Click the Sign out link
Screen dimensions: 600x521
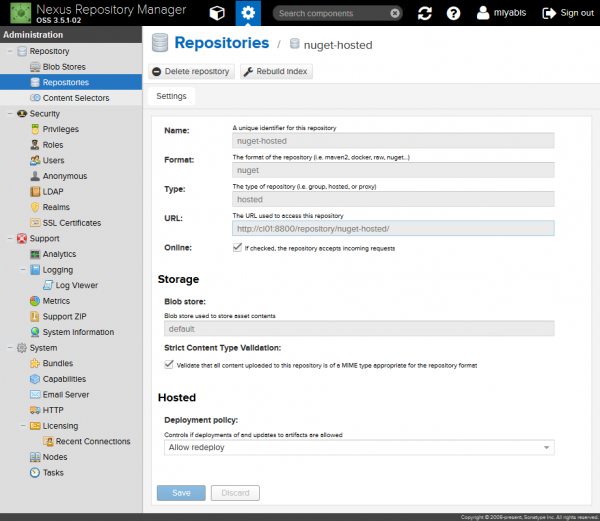(568, 13)
